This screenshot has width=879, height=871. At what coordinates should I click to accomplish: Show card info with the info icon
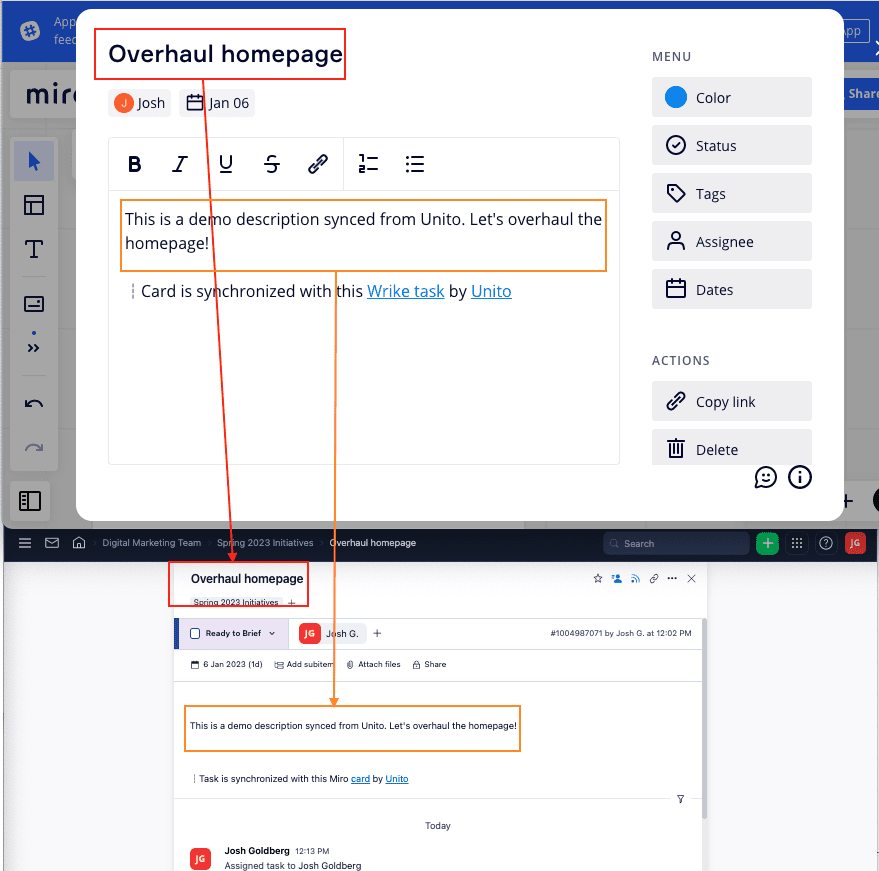800,478
